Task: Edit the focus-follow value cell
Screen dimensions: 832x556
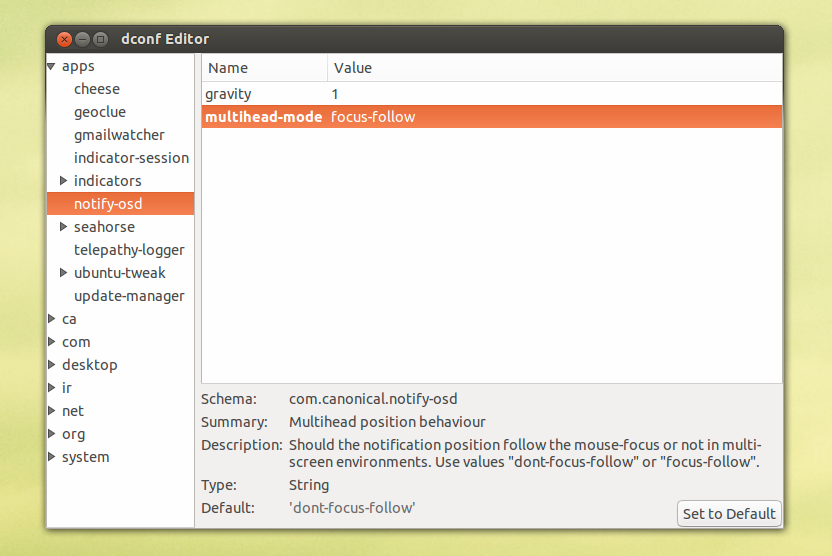Action: [373, 117]
